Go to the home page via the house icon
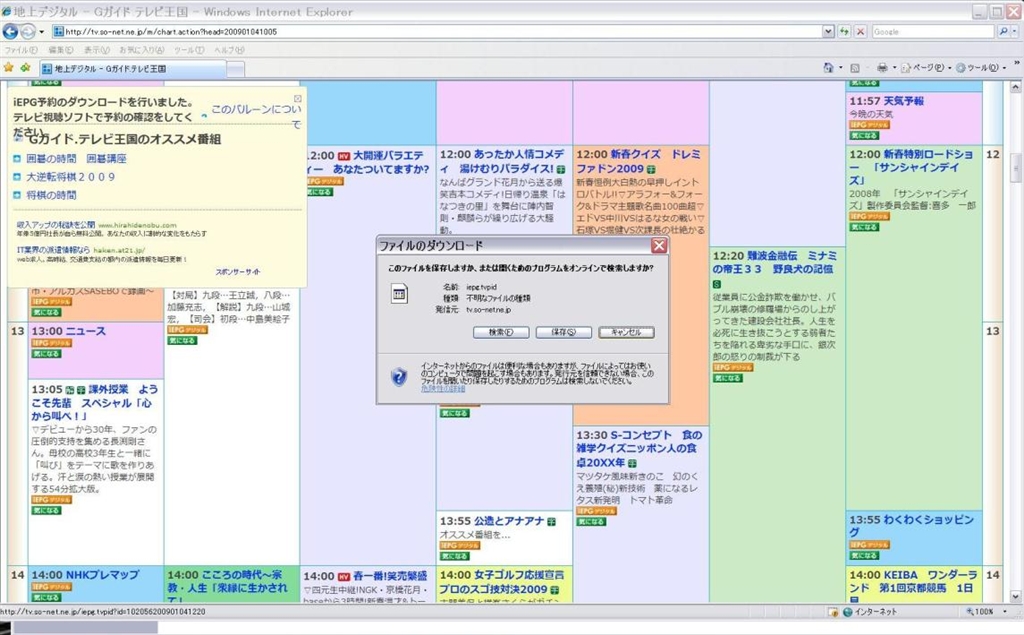This screenshot has height=635, width=1024. 828,67
